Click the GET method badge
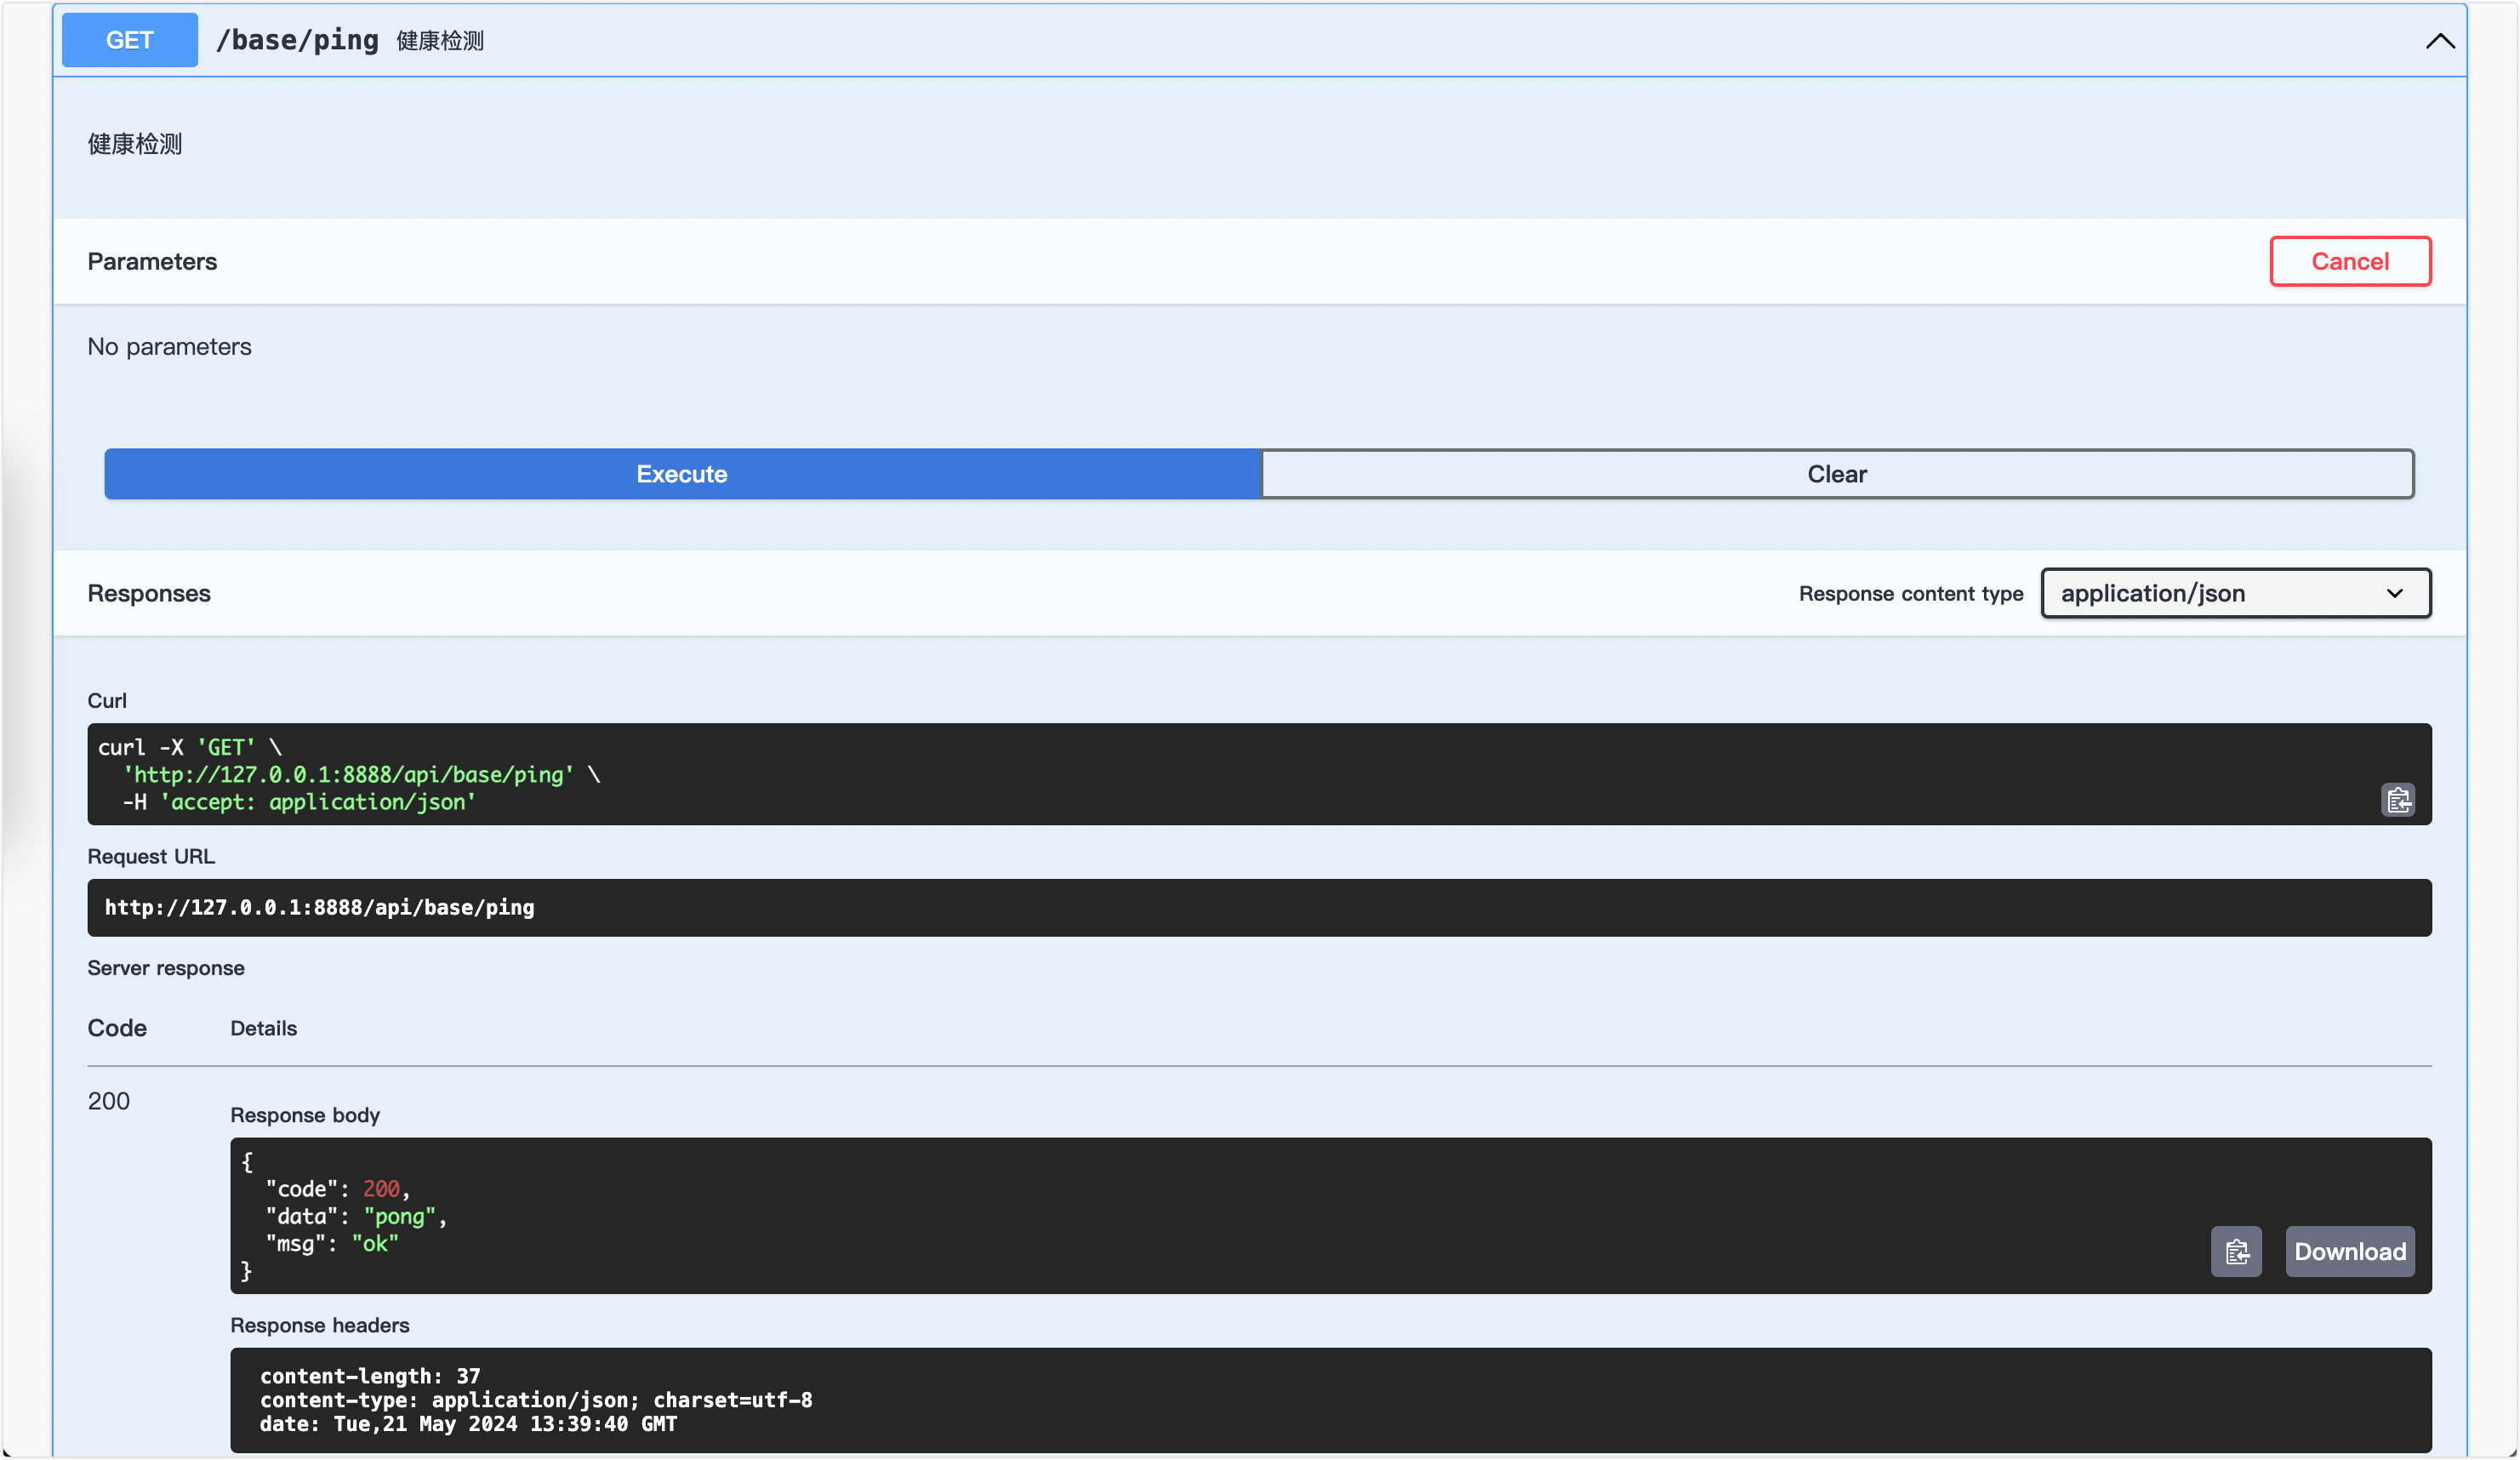The image size is (2520, 1460). (130, 40)
